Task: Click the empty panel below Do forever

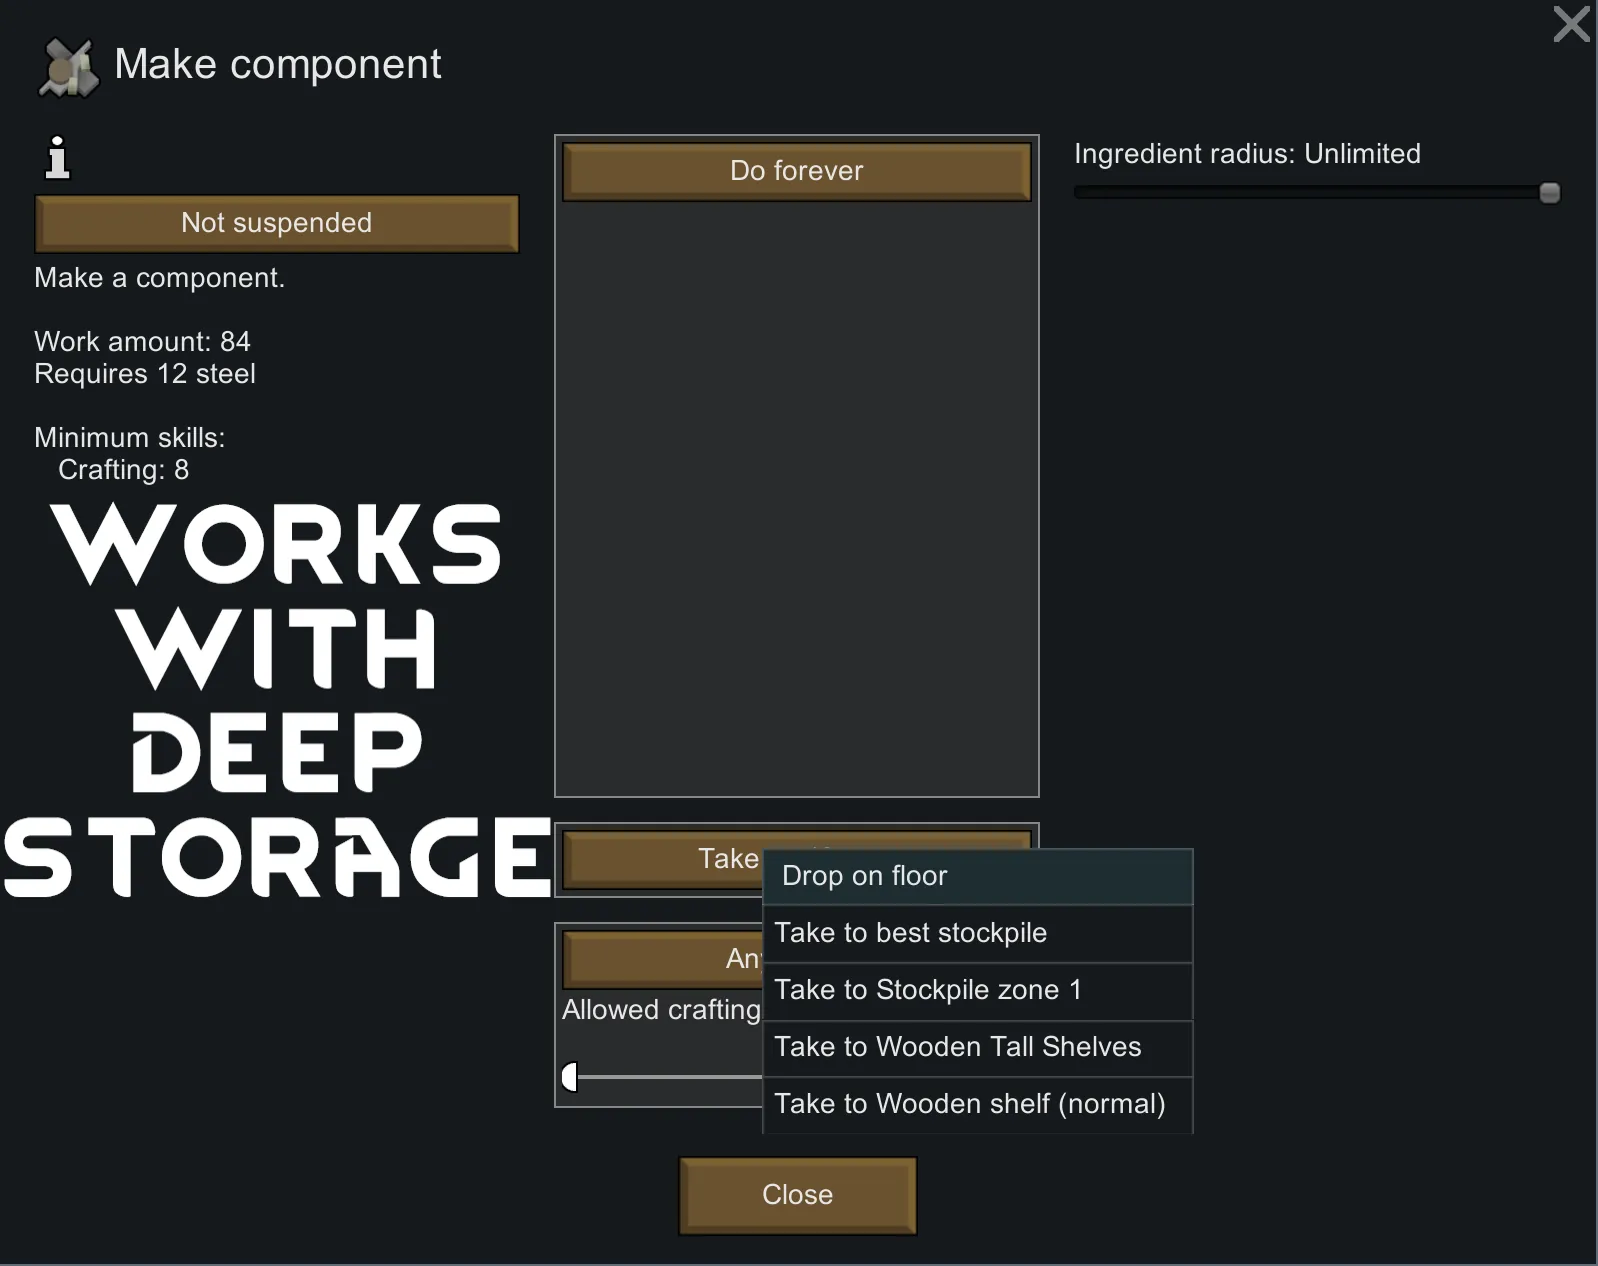Action: [x=796, y=500]
